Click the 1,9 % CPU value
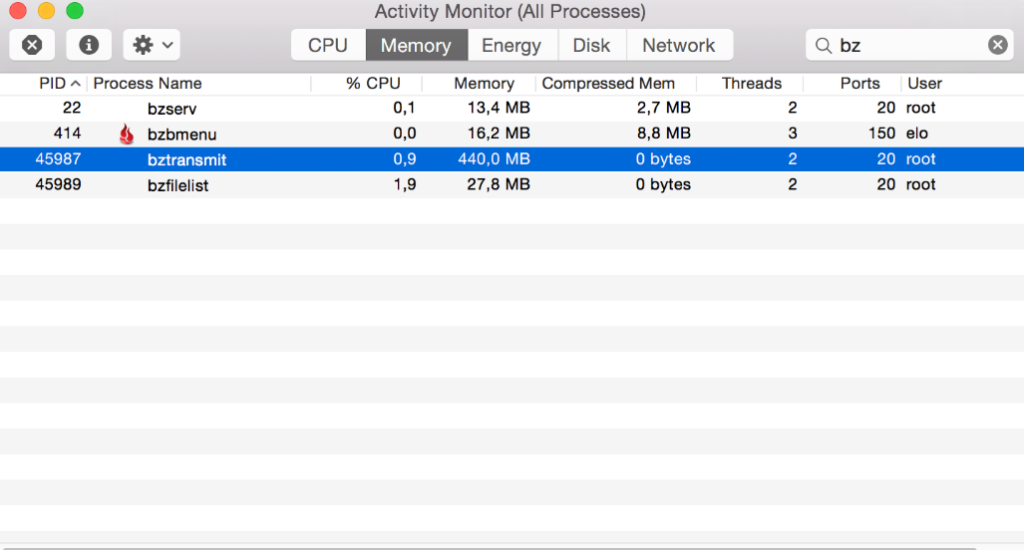Viewport: 1024px width, 550px height. coord(404,184)
